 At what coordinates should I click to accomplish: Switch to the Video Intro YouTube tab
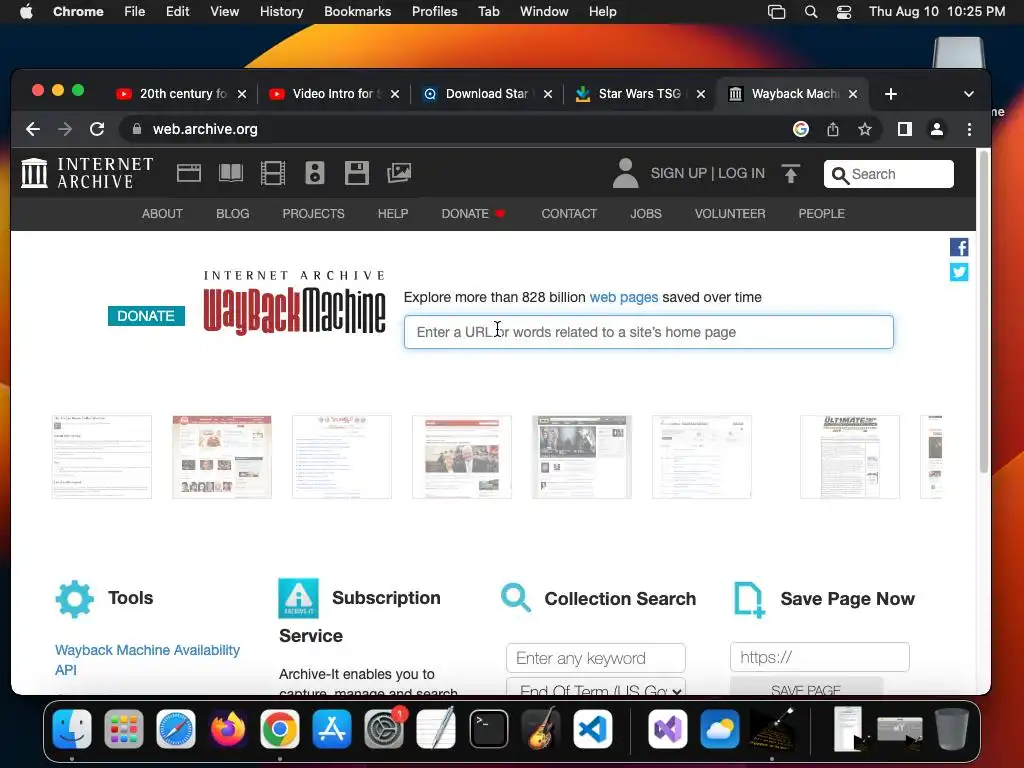point(333,94)
